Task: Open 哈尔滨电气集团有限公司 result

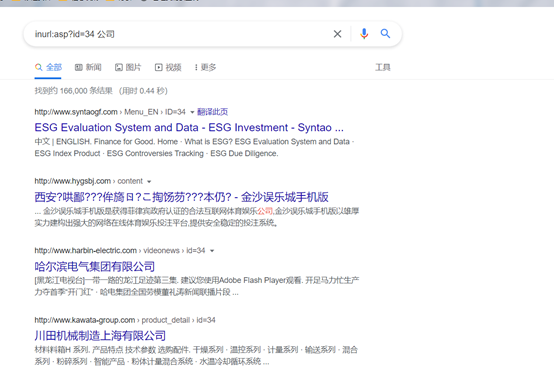Action: click(95, 266)
